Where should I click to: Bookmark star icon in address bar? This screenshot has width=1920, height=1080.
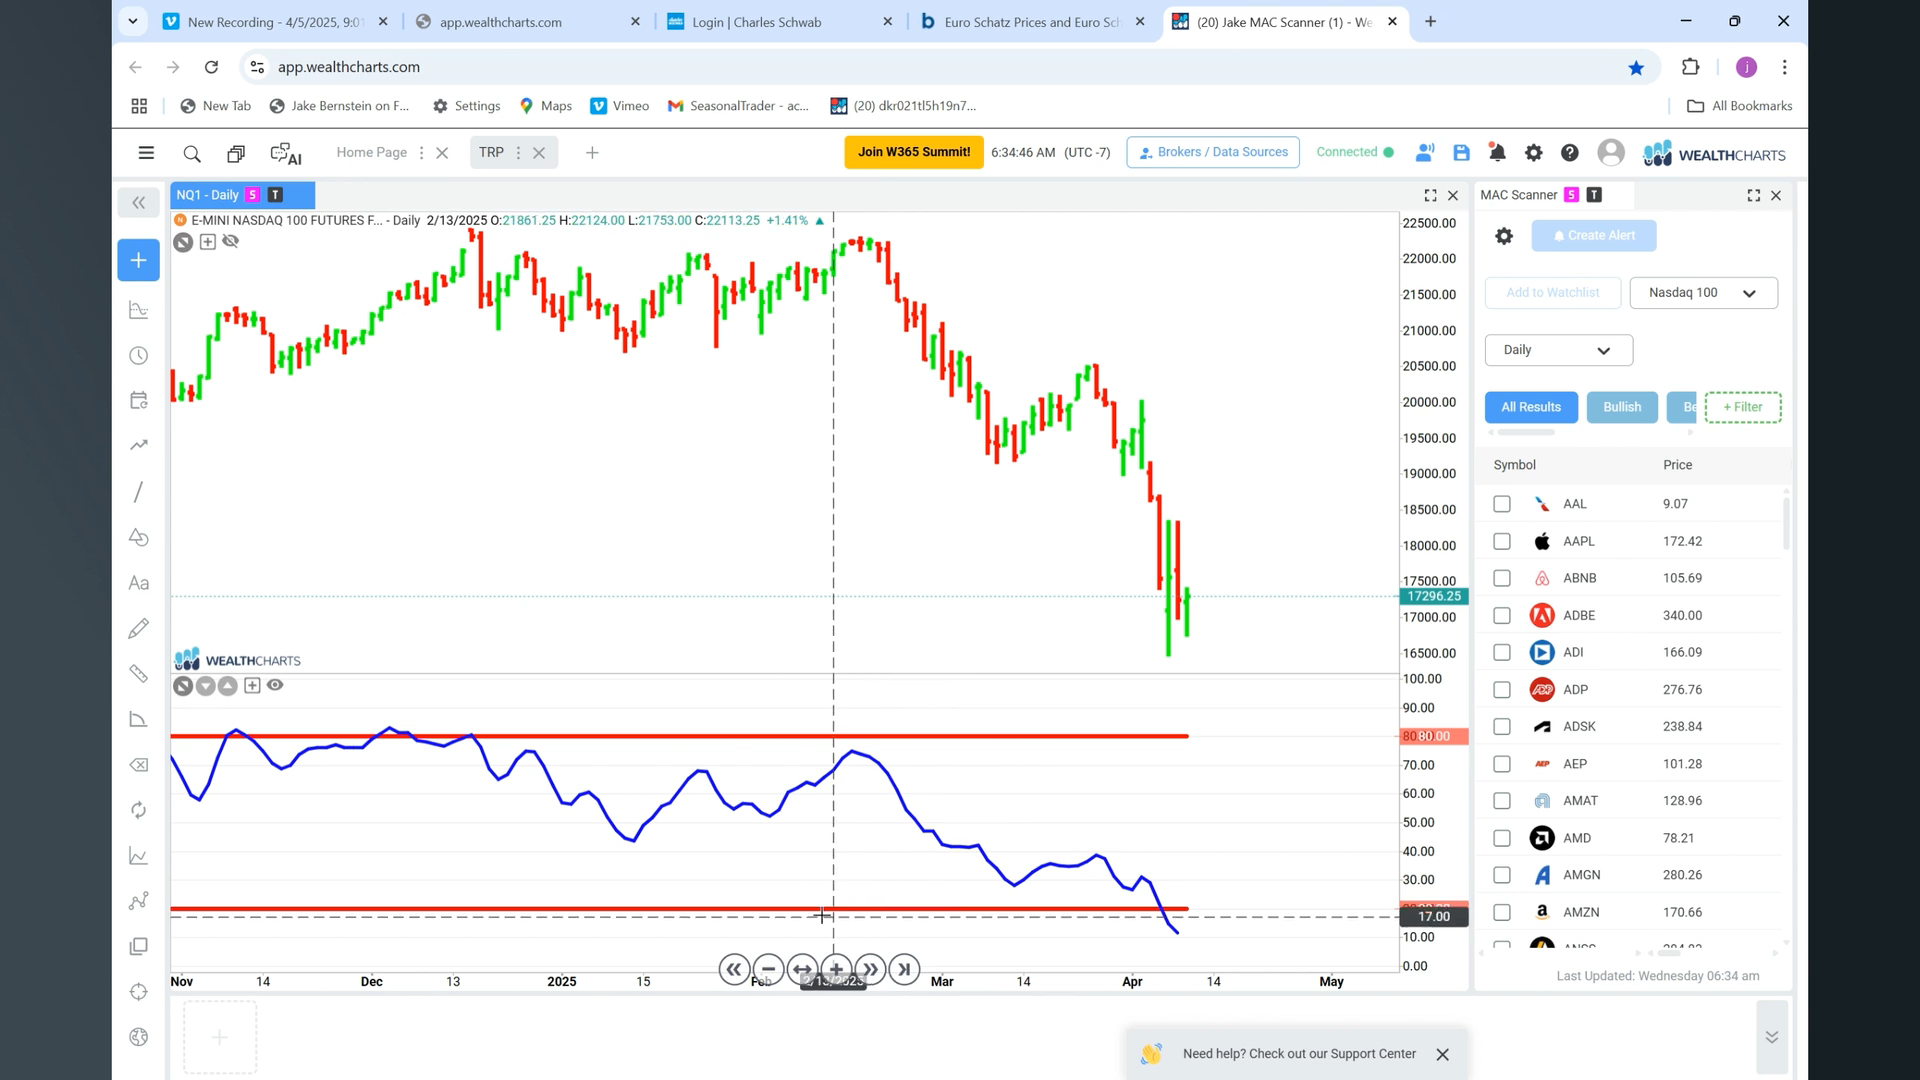pyautogui.click(x=1636, y=67)
